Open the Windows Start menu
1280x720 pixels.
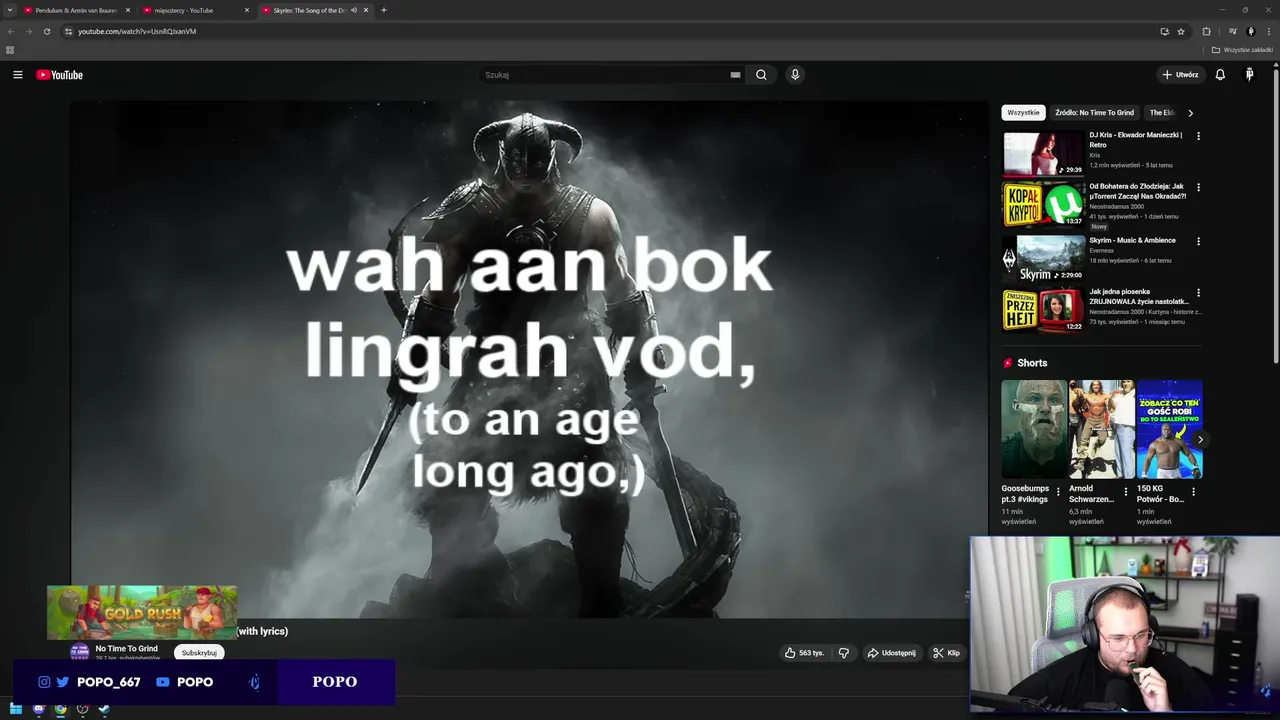point(16,709)
